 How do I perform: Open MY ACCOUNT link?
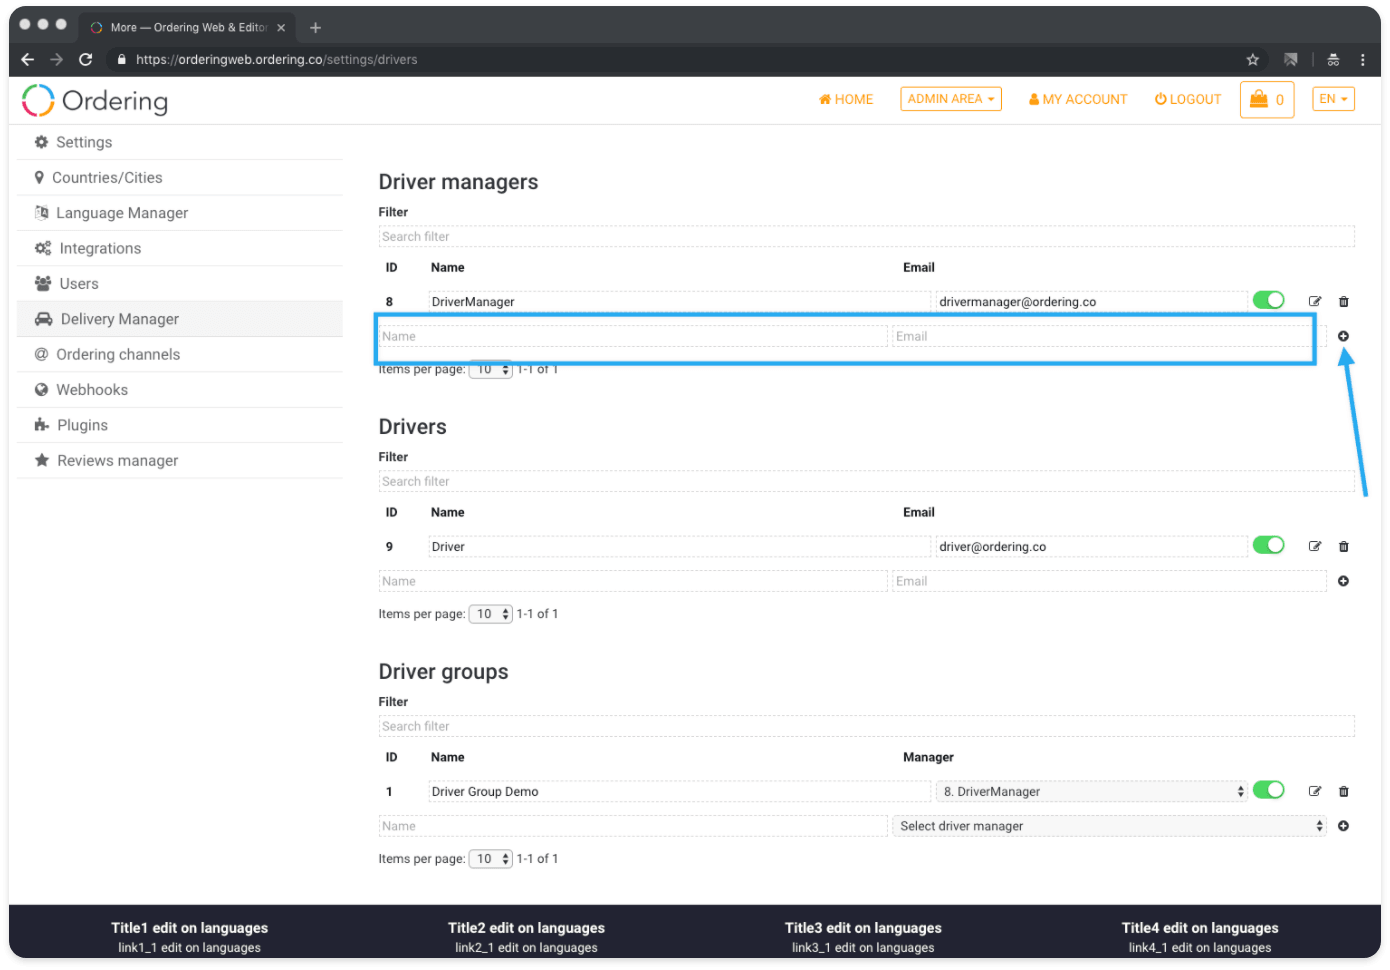[1078, 99]
